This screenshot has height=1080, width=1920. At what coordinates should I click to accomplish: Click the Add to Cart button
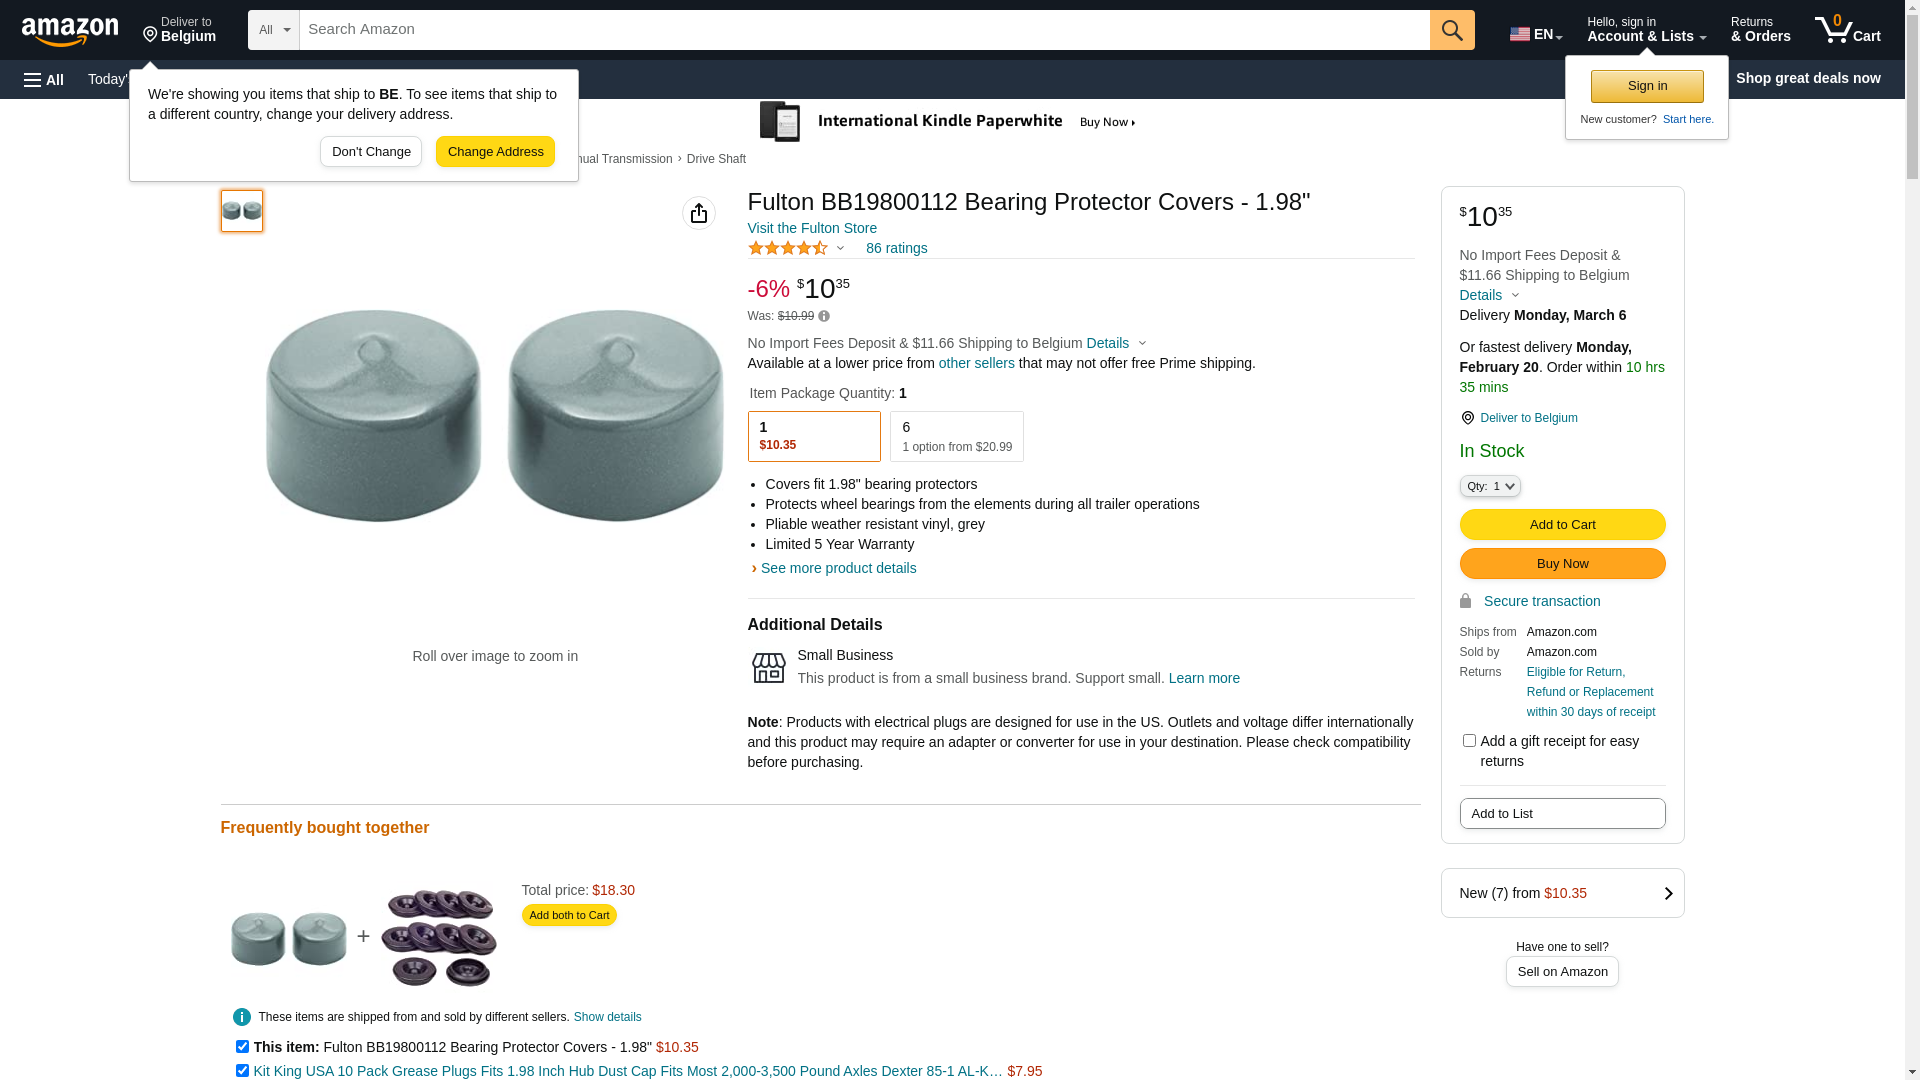coord(1562,525)
